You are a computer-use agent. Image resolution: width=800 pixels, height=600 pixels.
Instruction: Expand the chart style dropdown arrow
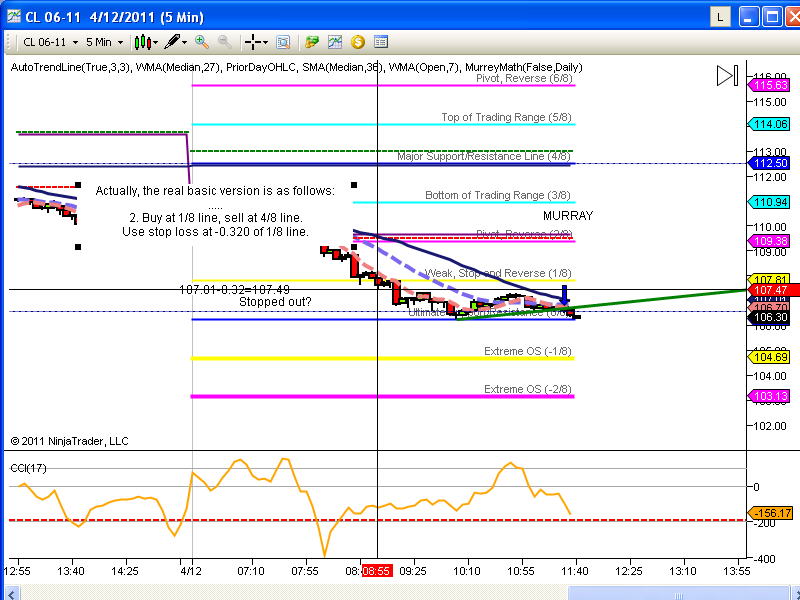[x=156, y=43]
